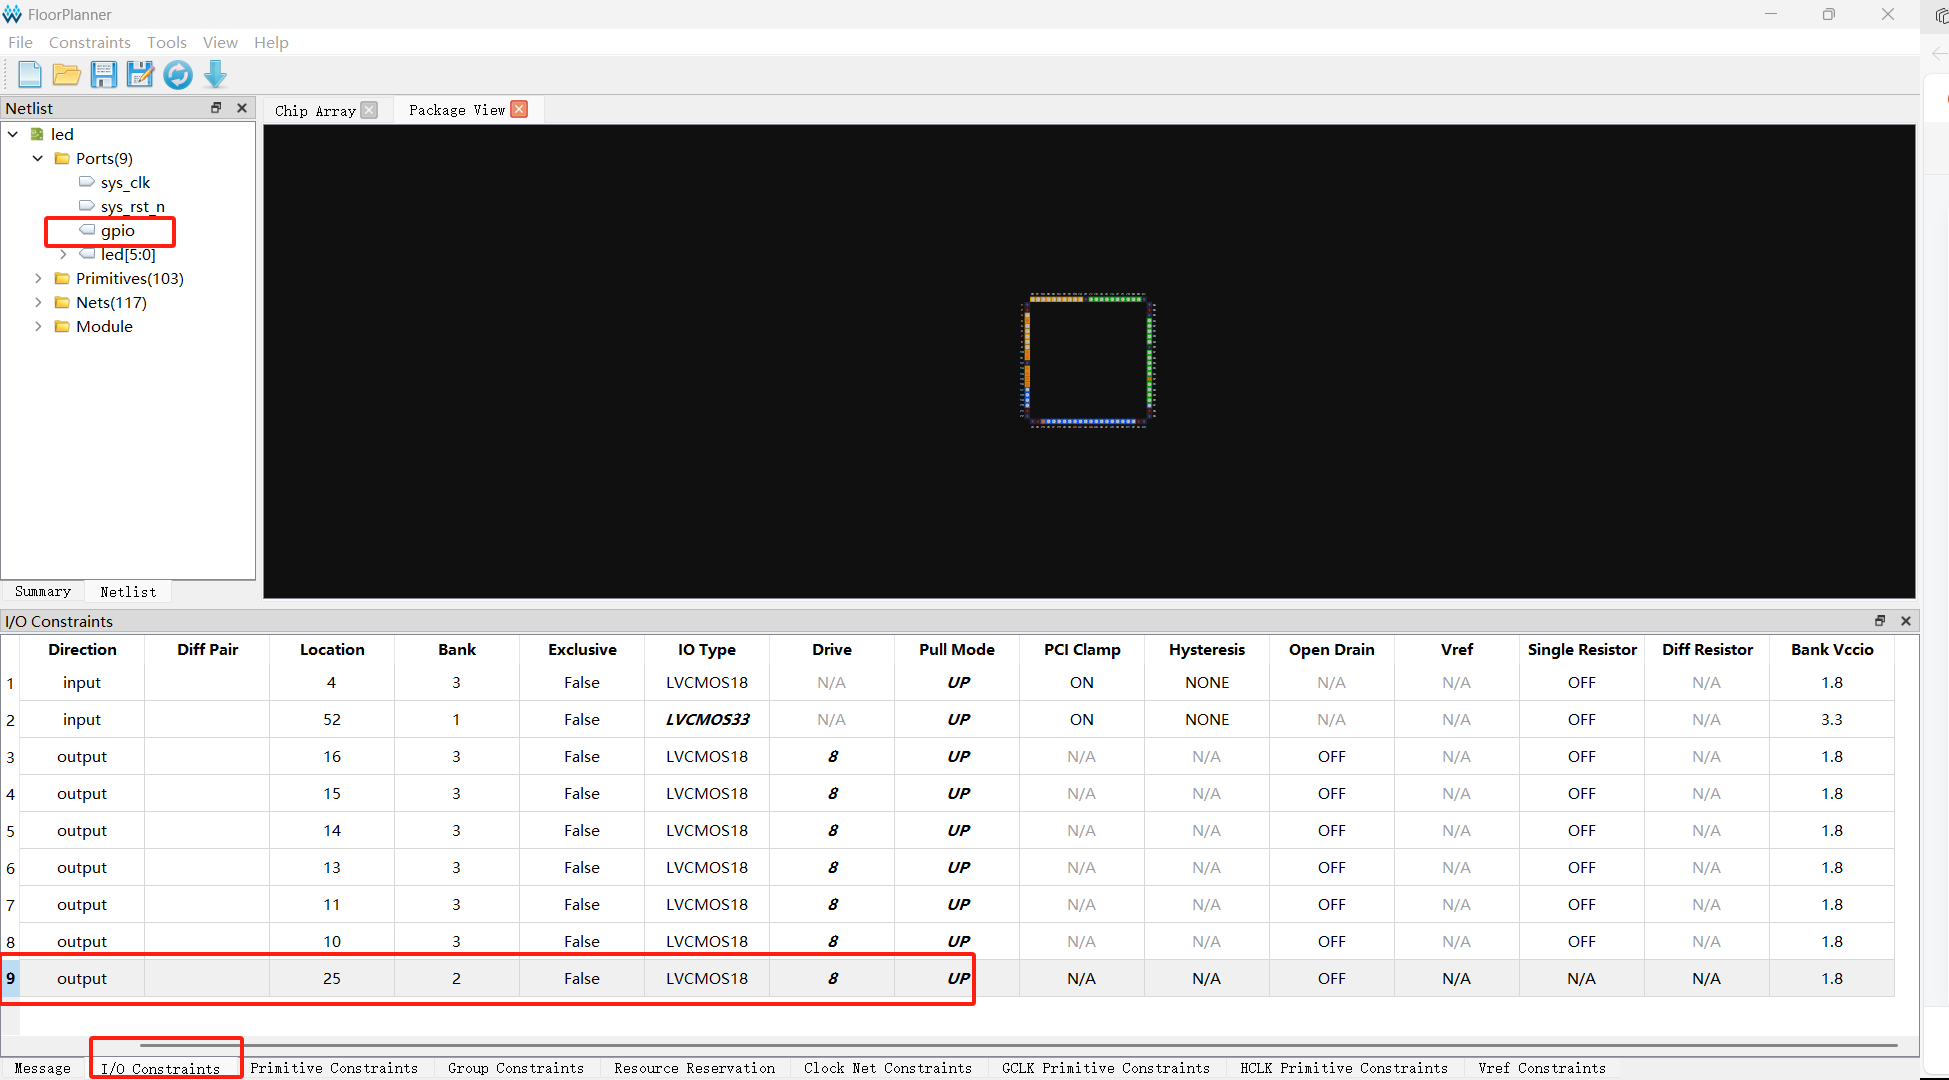The image size is (1949, 1080).
Task: Switch to the Summary tab
Action: pyautogui.click(x=43, y=591)
